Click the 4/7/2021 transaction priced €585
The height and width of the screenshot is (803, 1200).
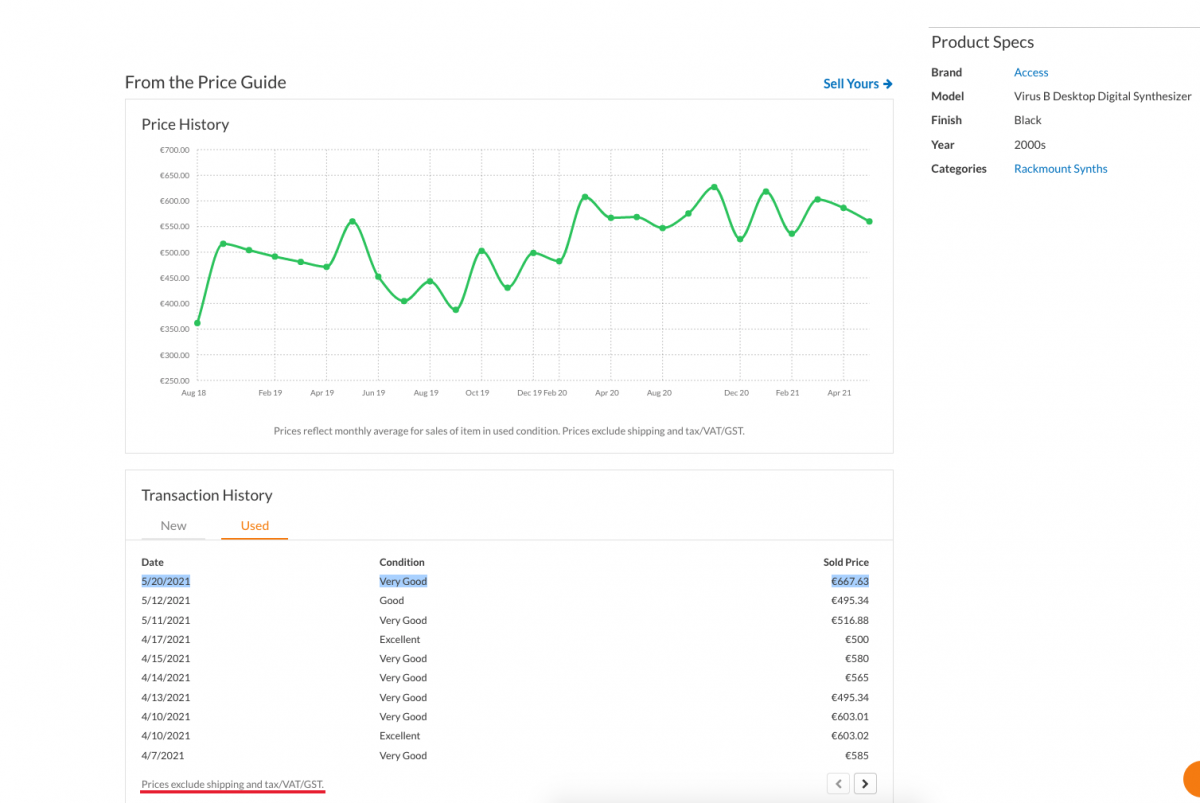[505, 756]
